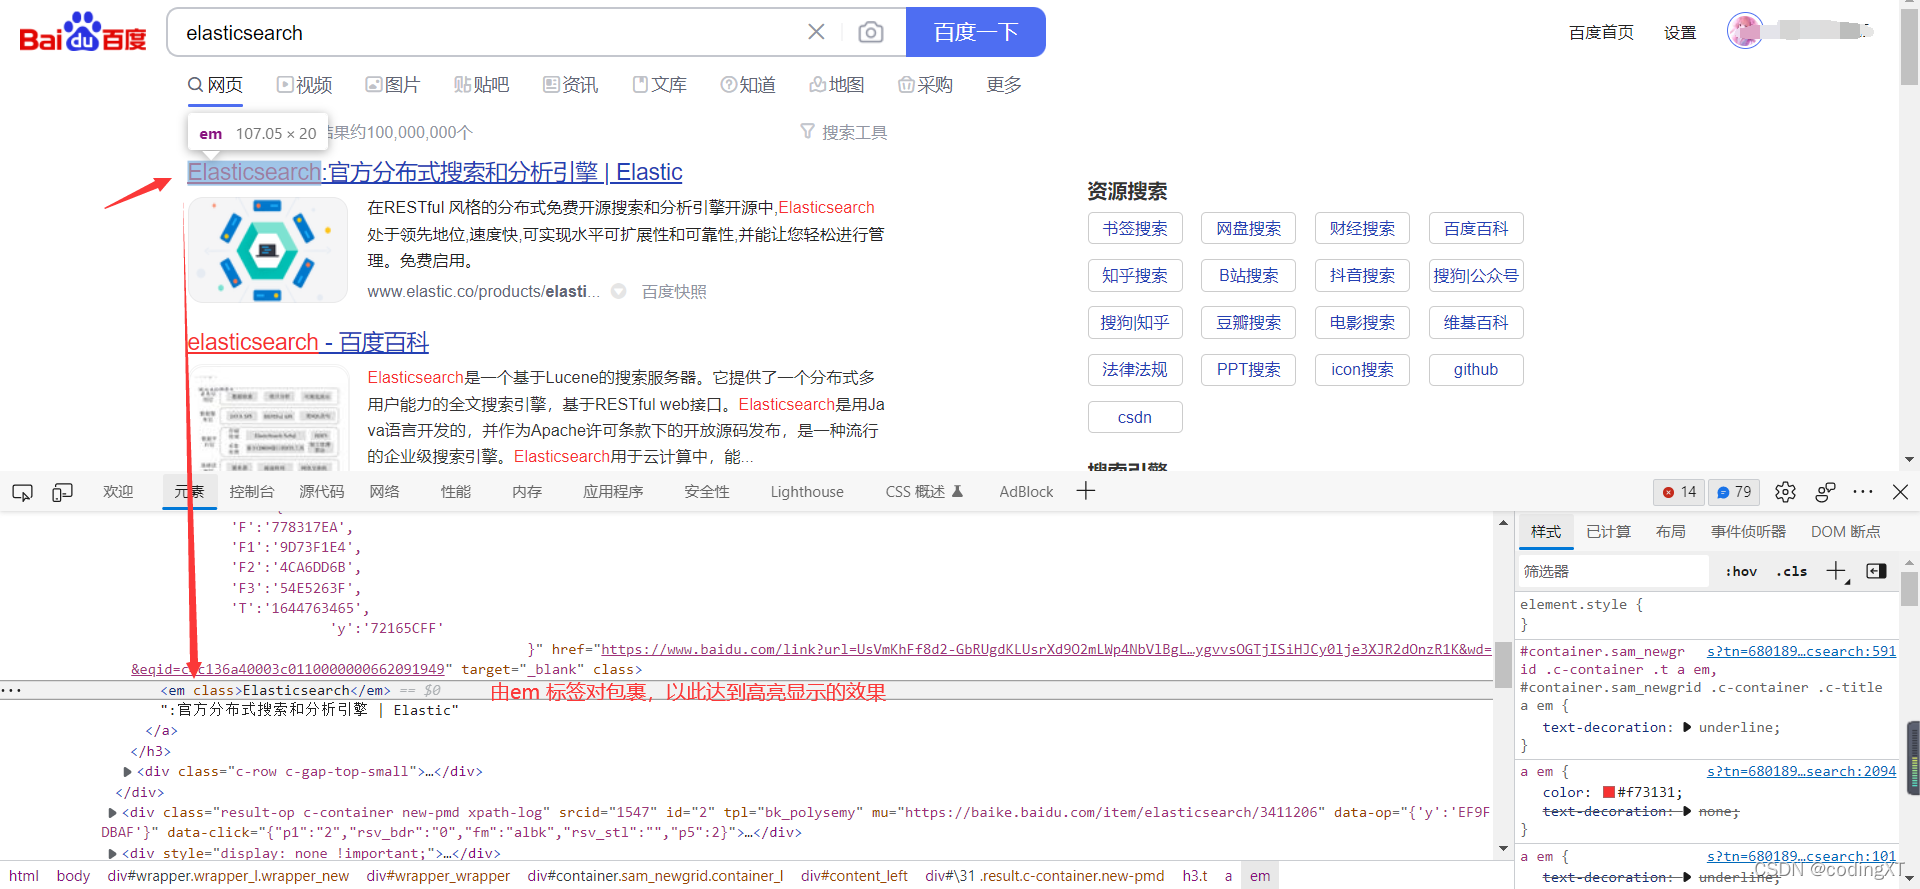This screenshot has width=1920, height=889.
Task: Click the icon搜索 resource button
Action: click(1362, 370)
